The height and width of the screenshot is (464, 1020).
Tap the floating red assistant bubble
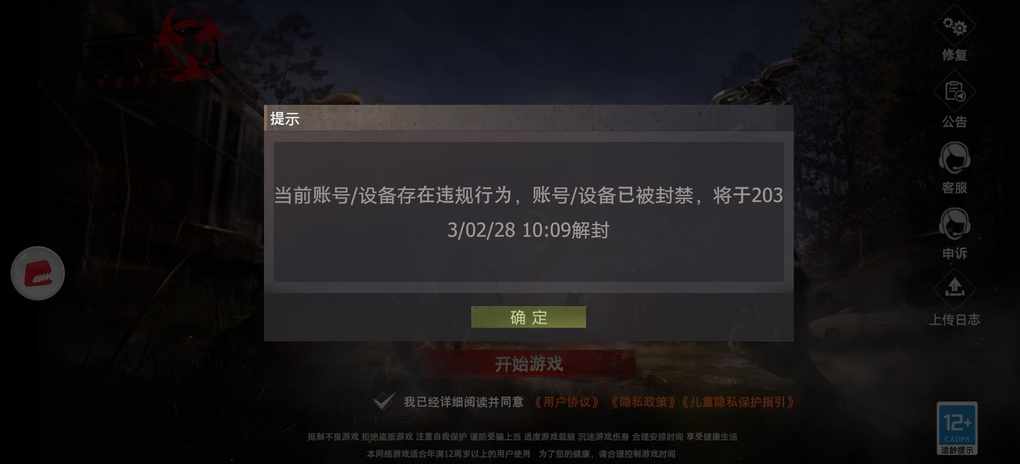38,273
